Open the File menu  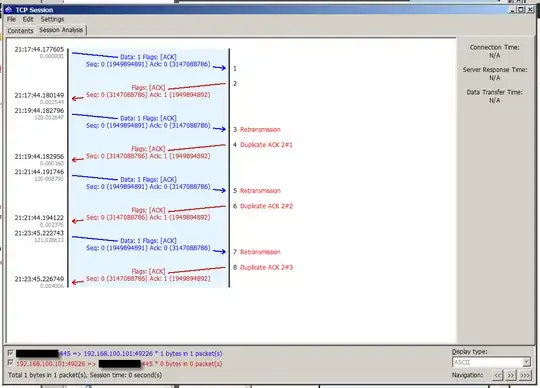click(x=11, y=19)
